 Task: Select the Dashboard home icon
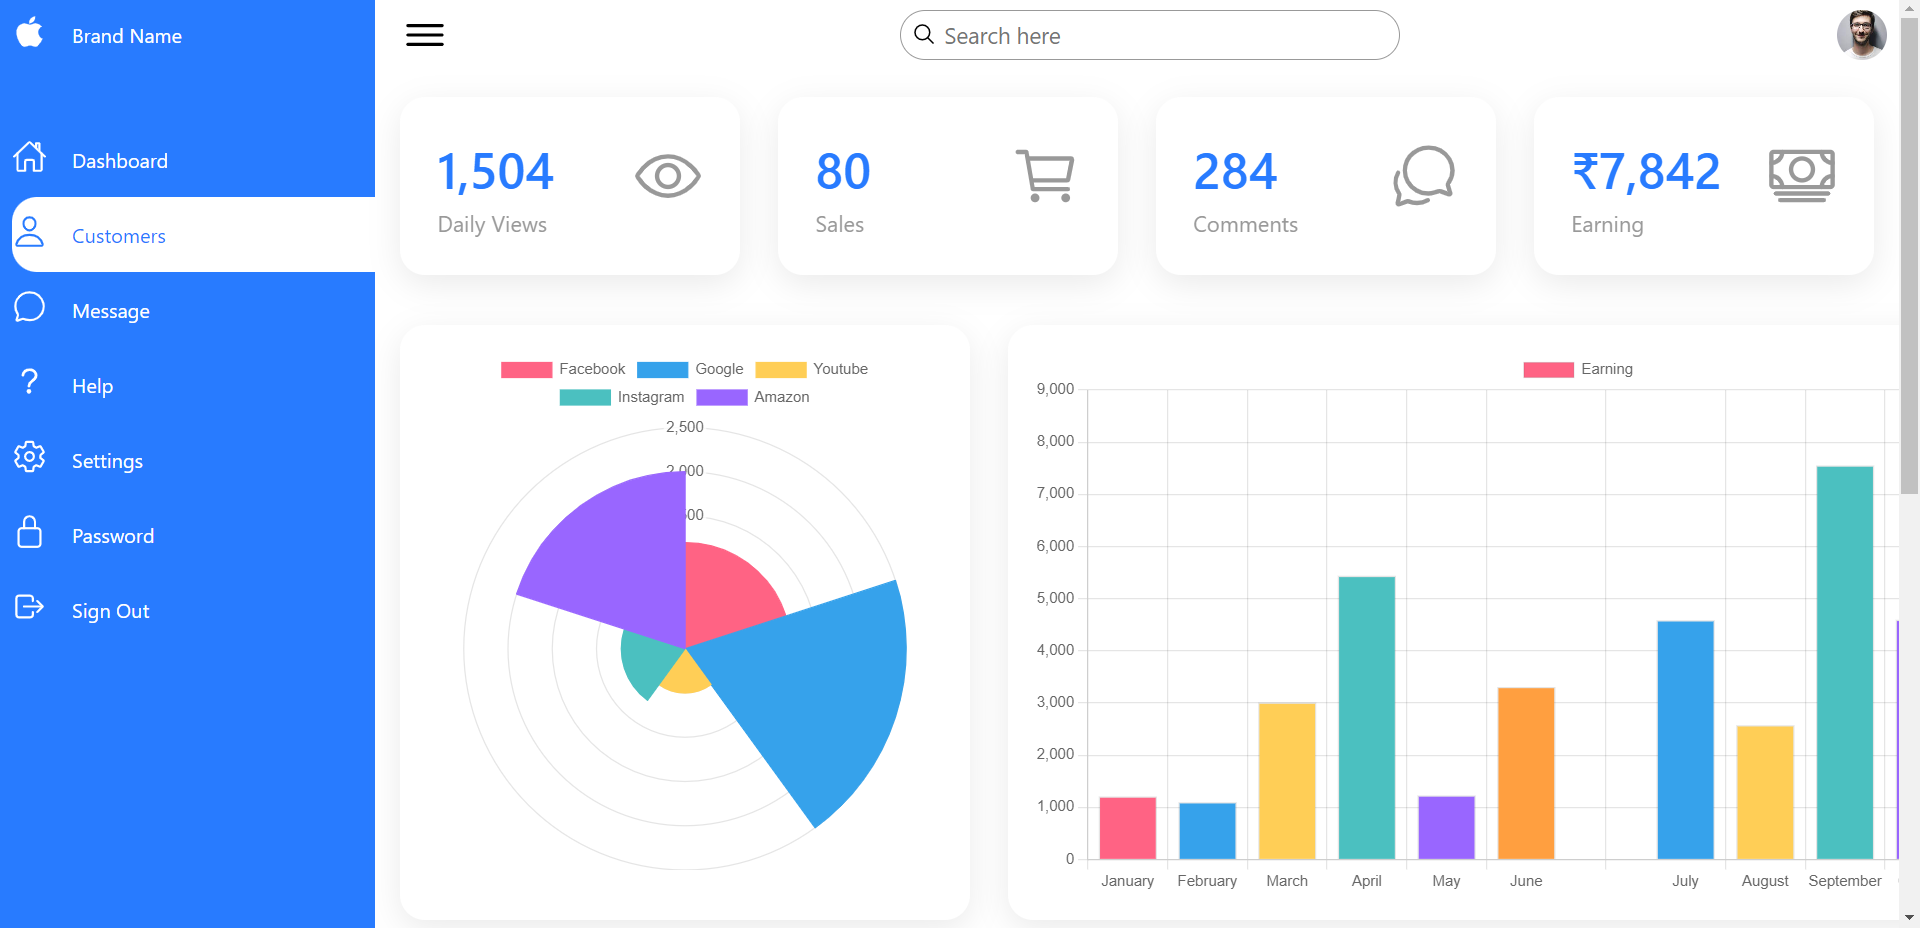tap(30, 158)
